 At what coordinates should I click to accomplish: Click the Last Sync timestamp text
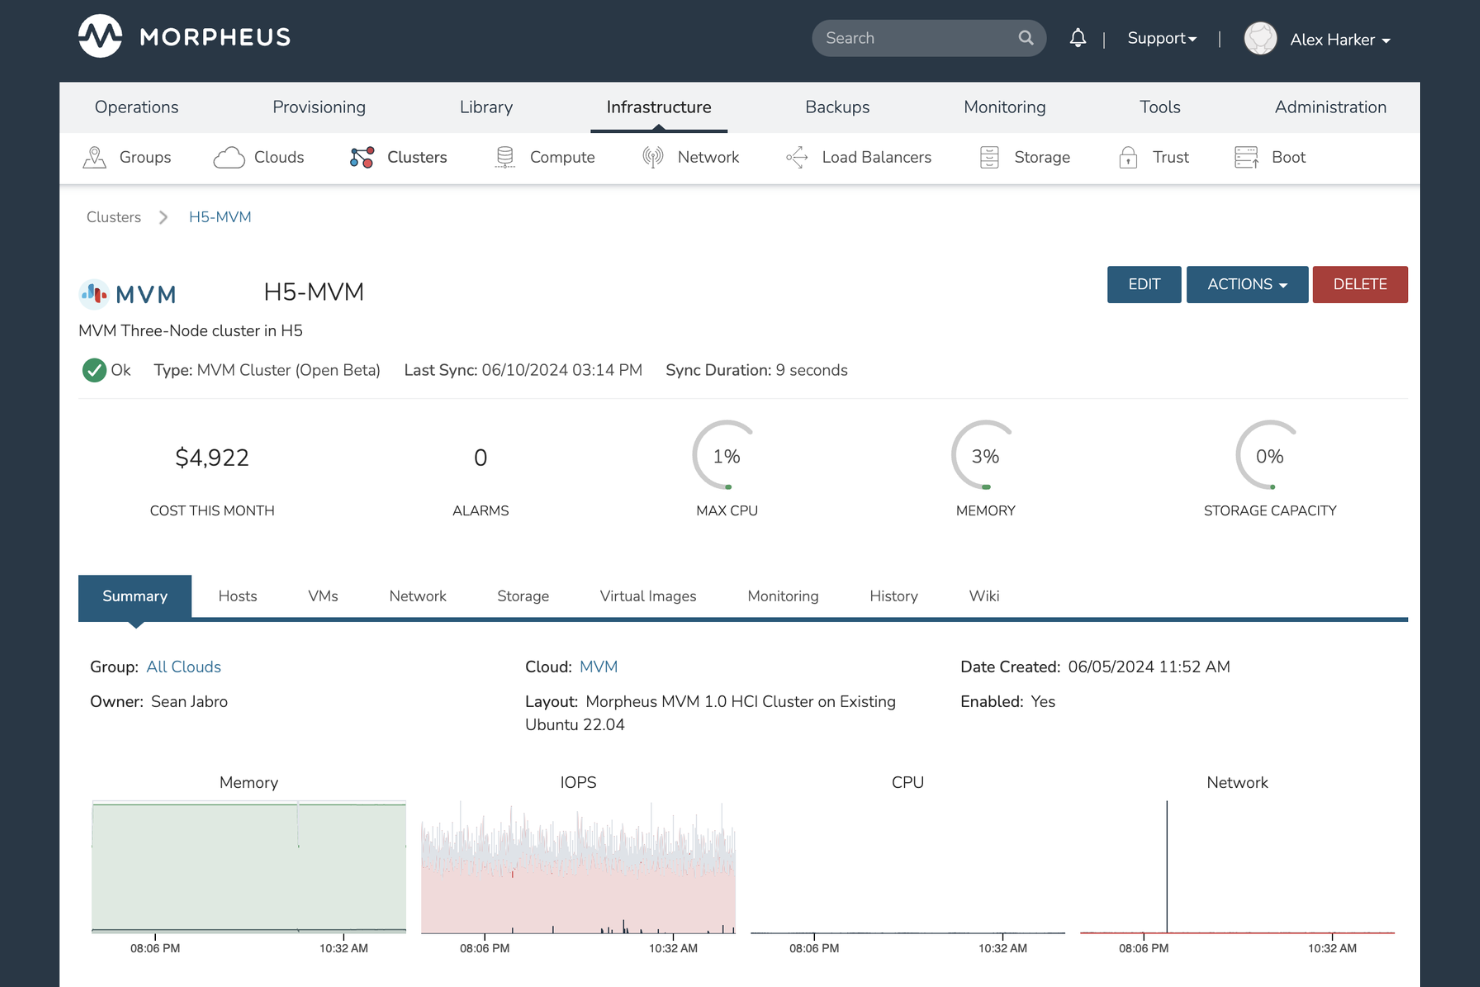(523, 370)
